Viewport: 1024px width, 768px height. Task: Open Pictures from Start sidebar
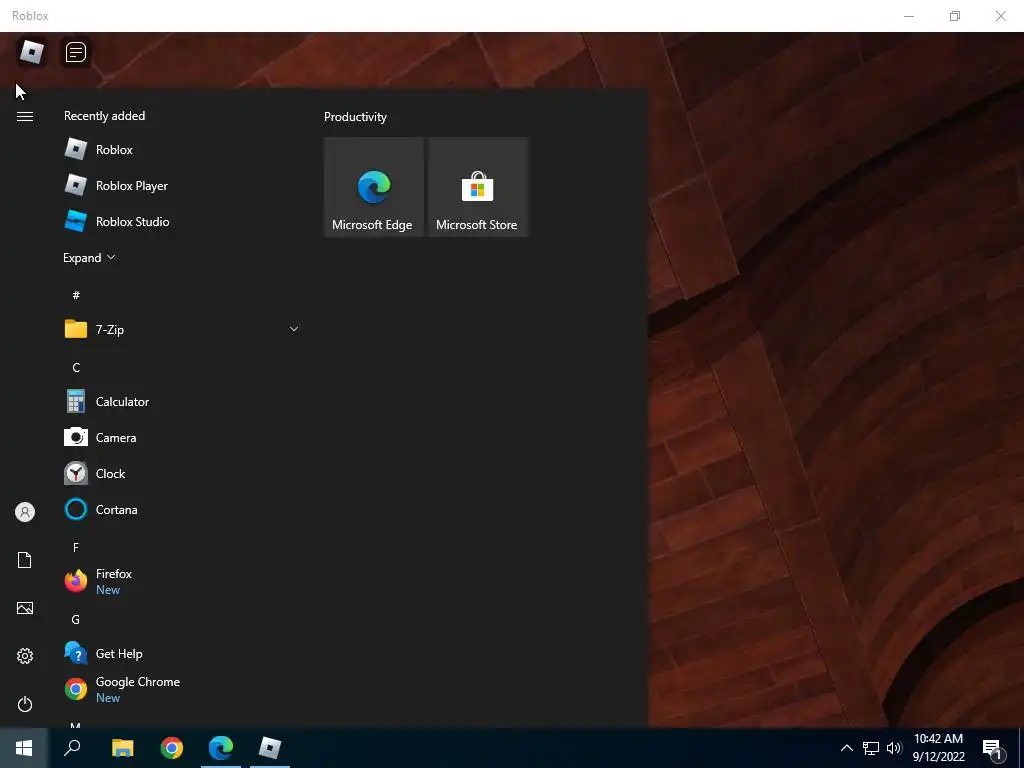(x=25, y=608)
